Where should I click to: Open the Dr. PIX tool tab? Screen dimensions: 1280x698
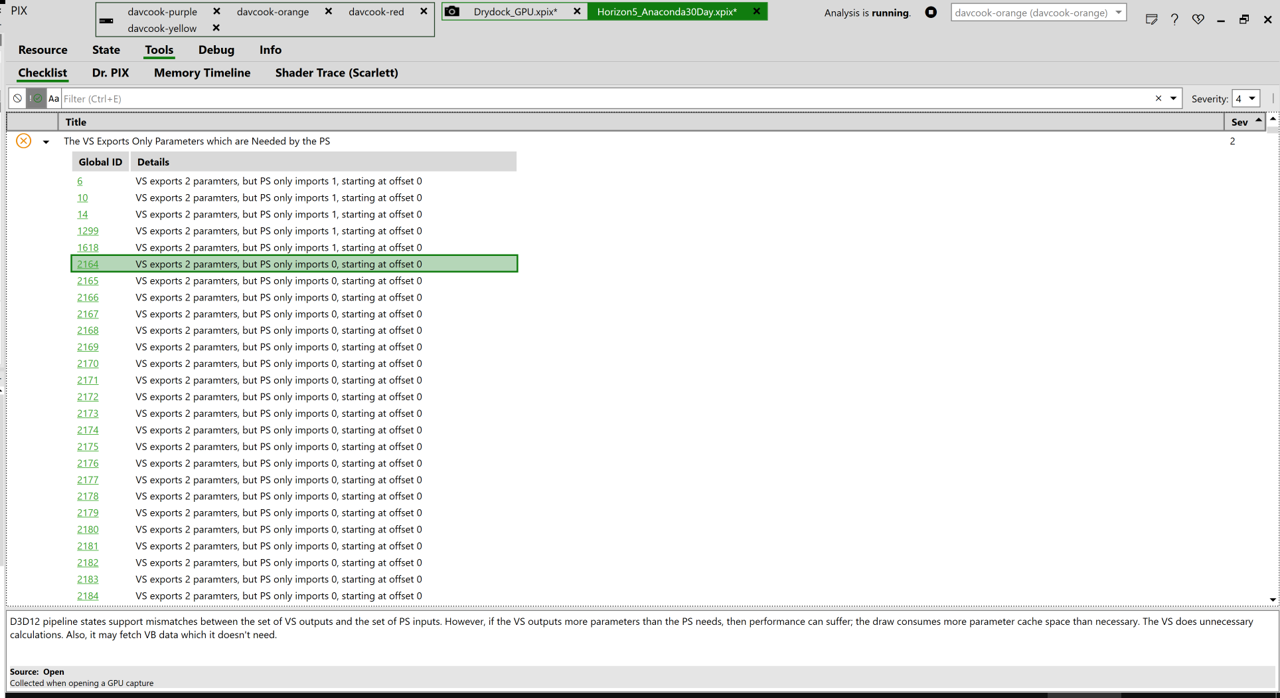click(x=110, y=73)
